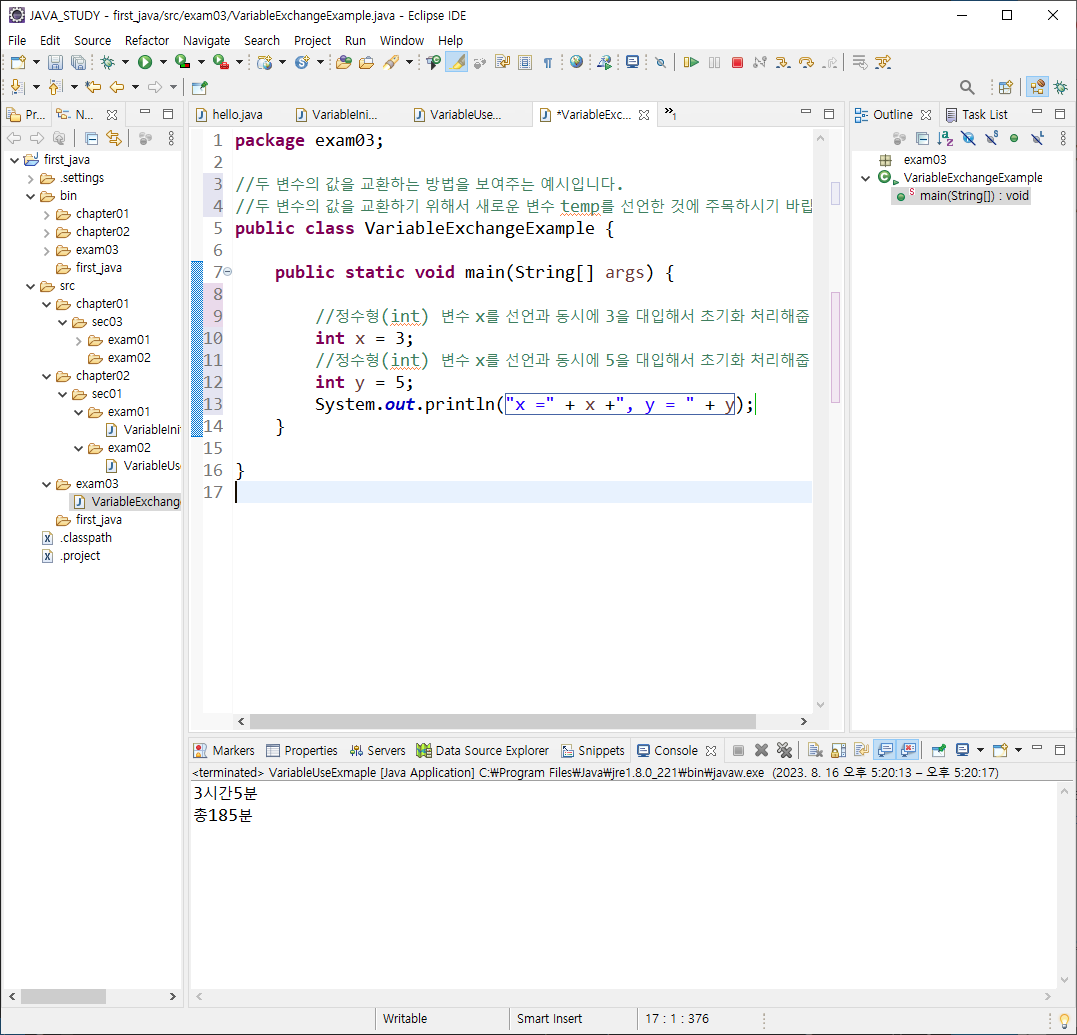The image size is (1077, 1035).
Task: Open the Navigate menu
Action: 206,41
